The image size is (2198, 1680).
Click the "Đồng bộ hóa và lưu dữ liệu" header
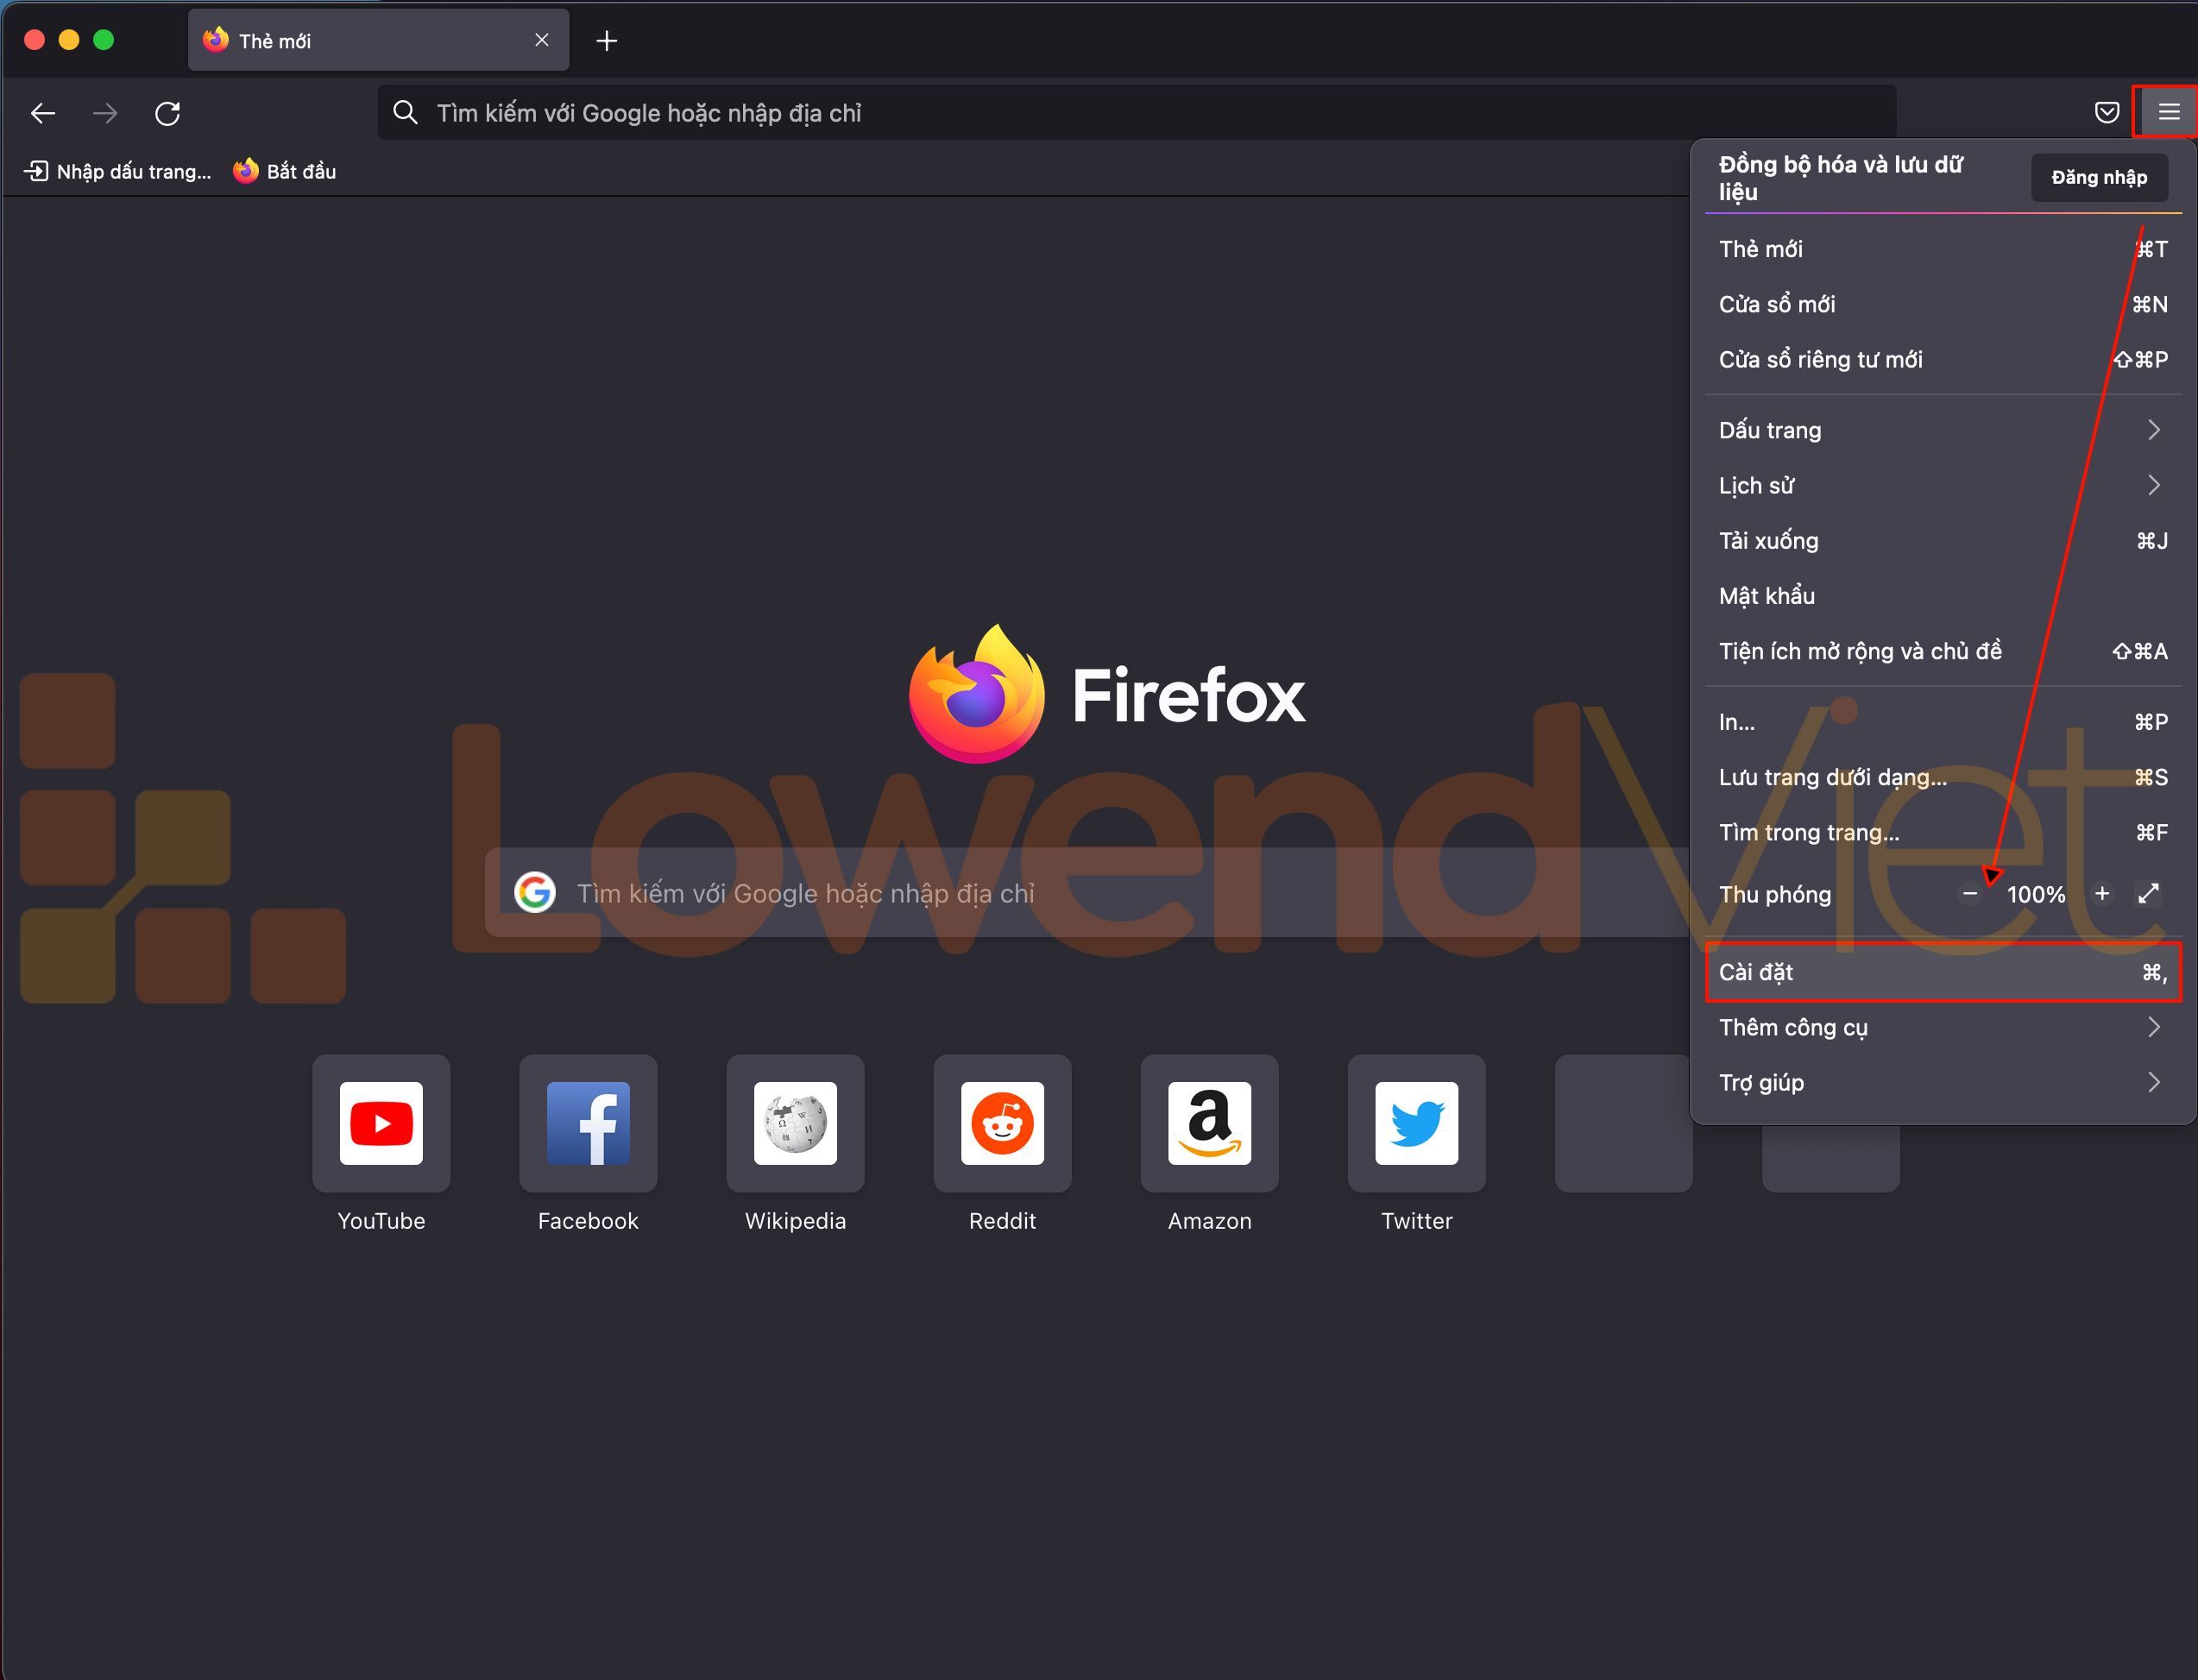(x=1841, y=178)
